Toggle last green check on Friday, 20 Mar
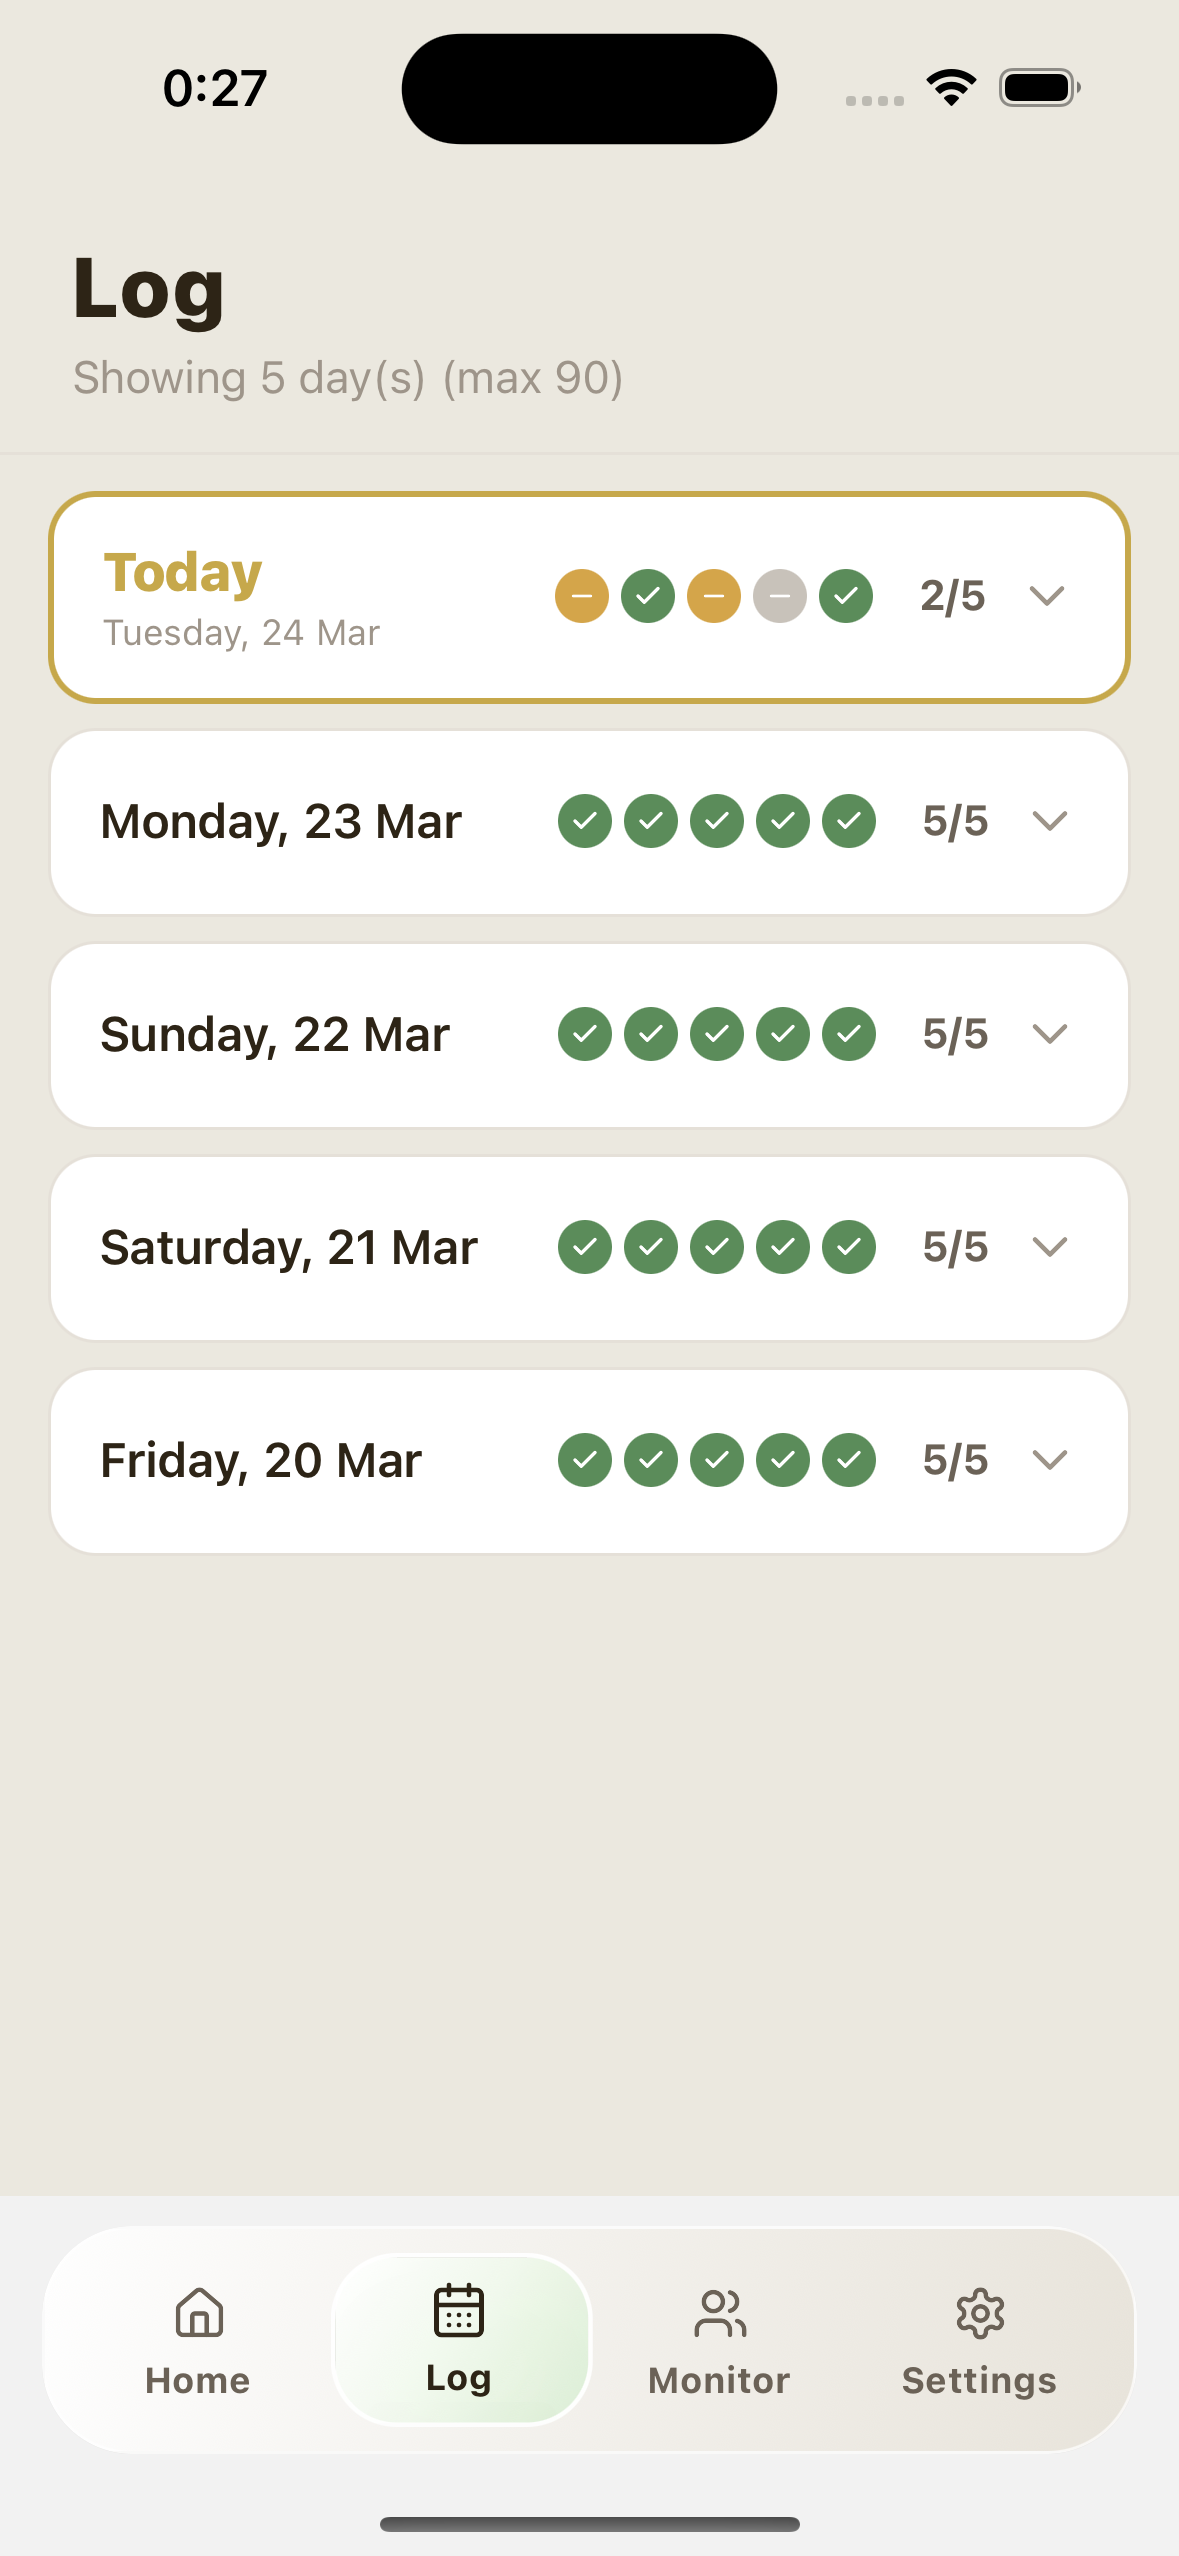1179x2556 pixels. pyautogui.click(x=849, y=1460)
